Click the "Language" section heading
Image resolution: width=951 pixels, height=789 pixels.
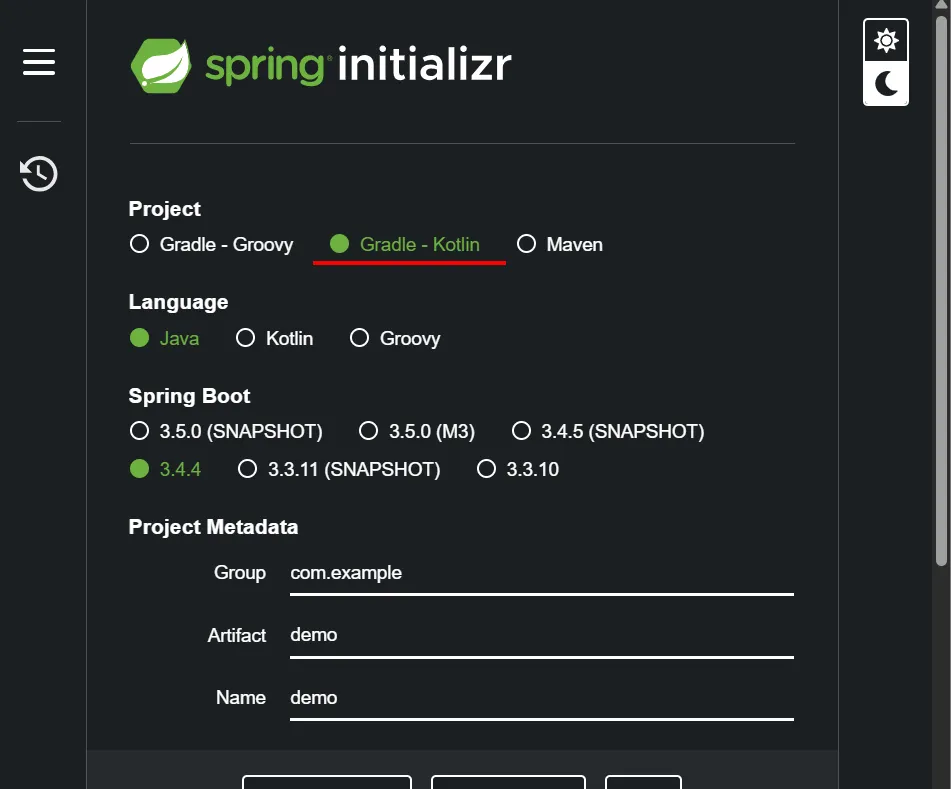(178, 302)
